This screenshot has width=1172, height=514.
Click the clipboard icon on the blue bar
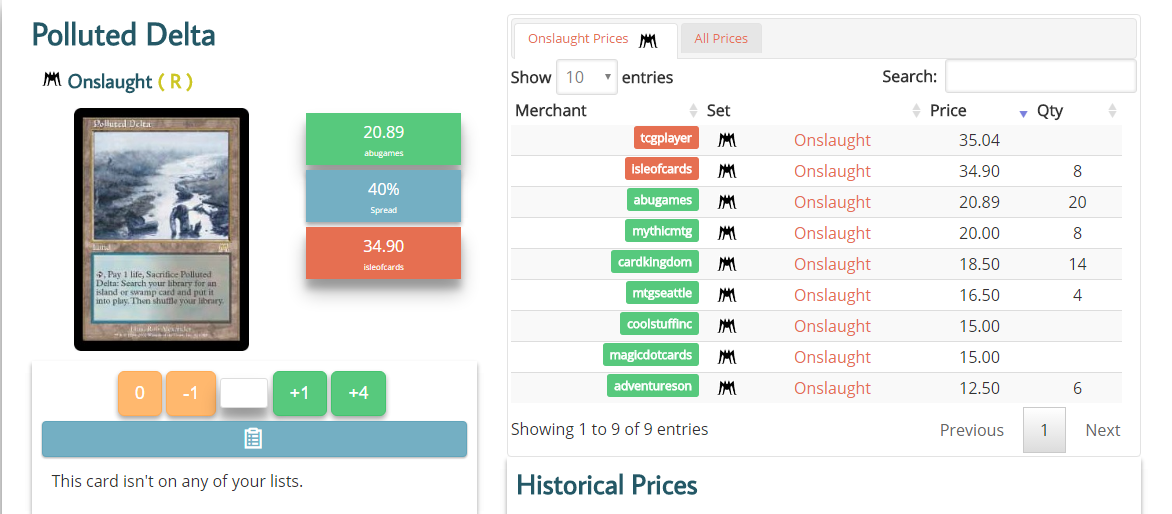point(254,439)
